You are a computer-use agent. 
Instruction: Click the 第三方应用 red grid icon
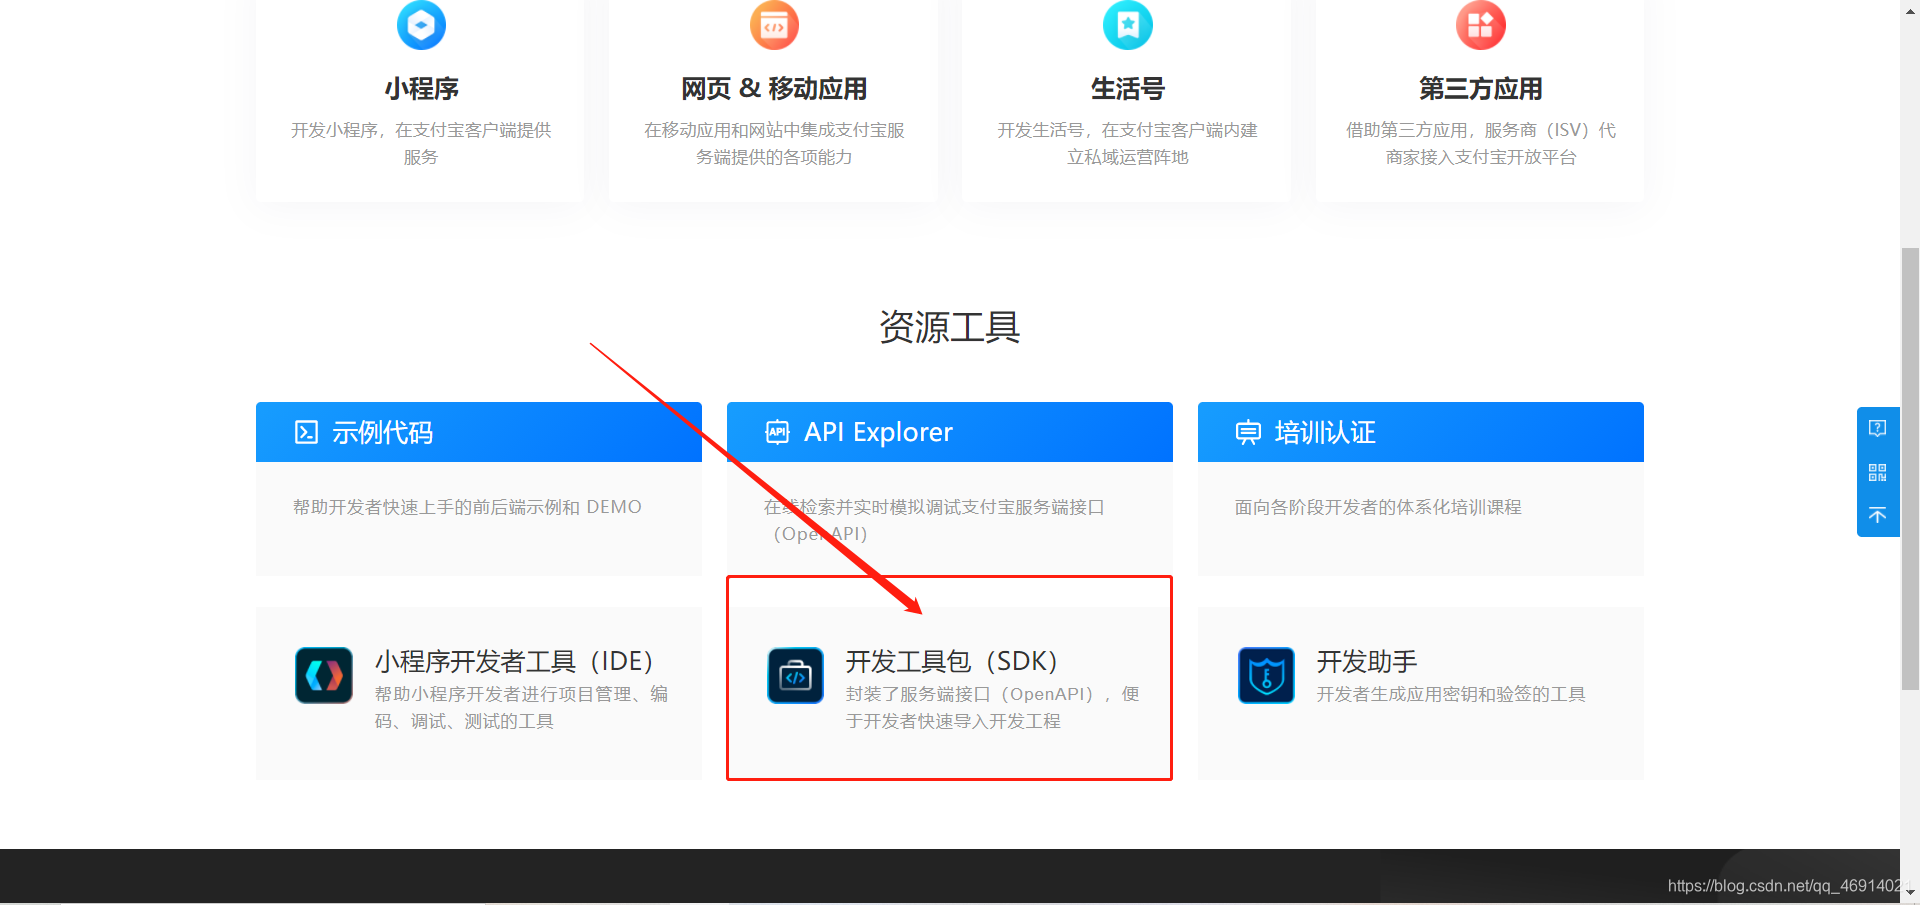(x=1480, y=25)
